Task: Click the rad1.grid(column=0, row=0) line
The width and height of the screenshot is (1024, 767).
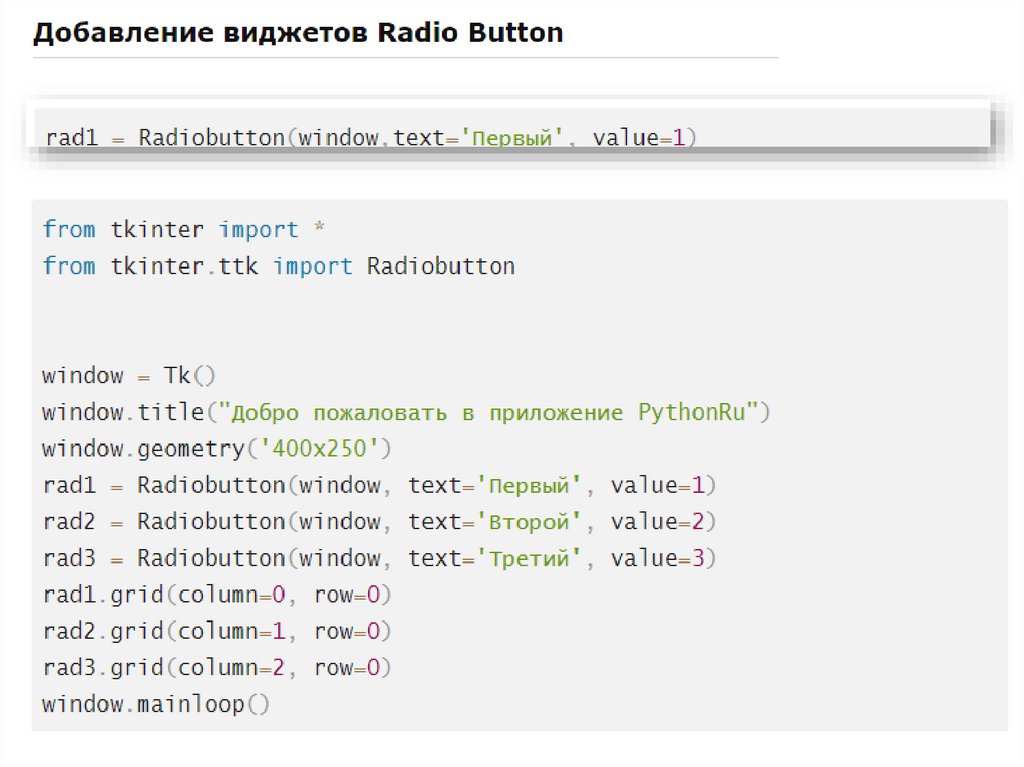Action: pos(216,595)
